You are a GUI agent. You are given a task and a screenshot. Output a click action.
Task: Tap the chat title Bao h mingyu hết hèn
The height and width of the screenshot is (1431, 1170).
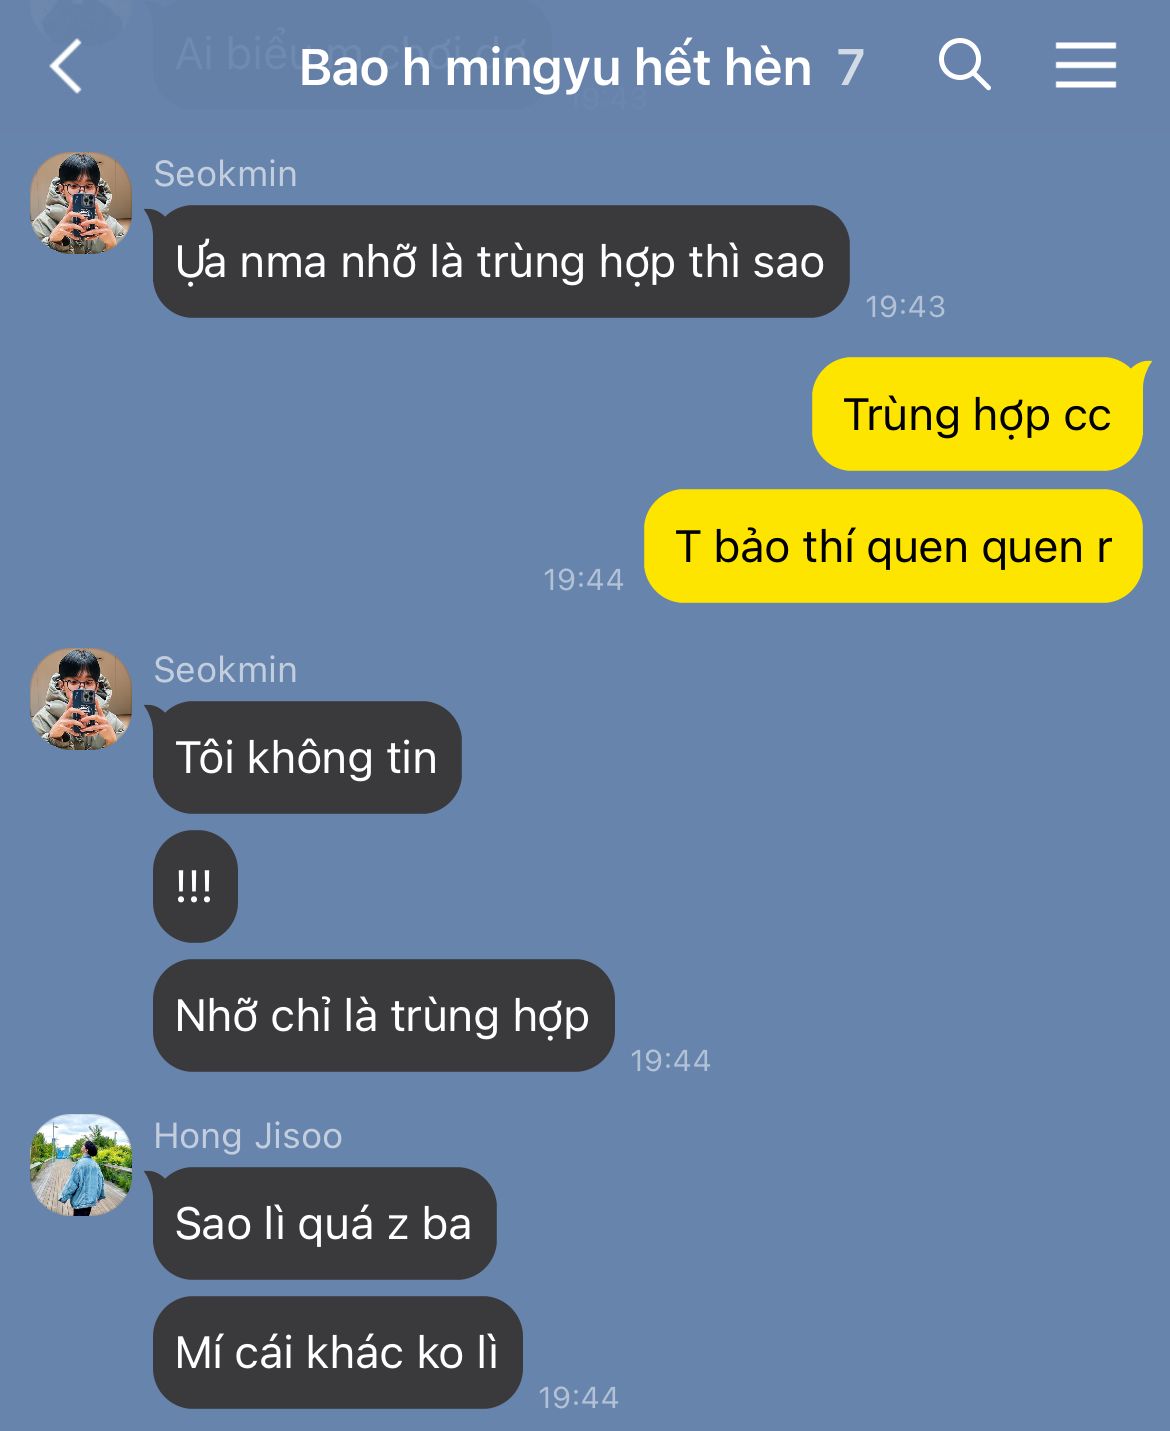[x=555, y=68]
